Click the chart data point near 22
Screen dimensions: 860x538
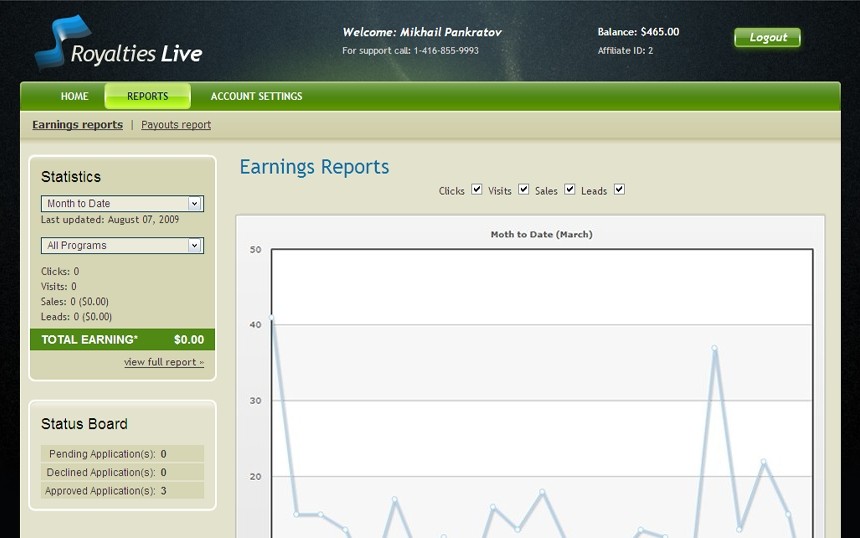click(763, 462)
